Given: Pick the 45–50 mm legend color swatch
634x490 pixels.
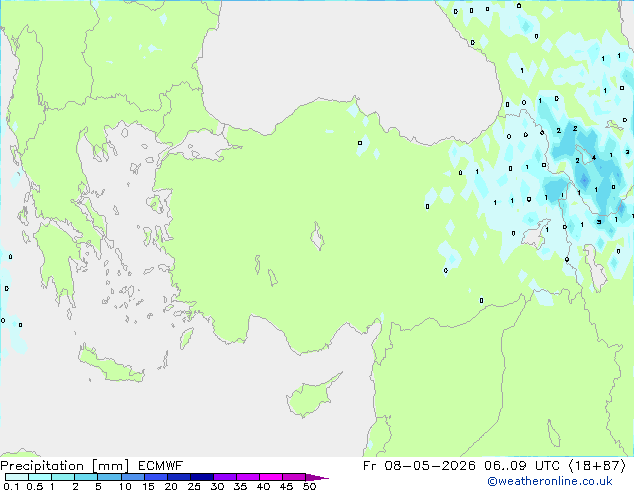Looking at the screenshot, I should (294, 477).
